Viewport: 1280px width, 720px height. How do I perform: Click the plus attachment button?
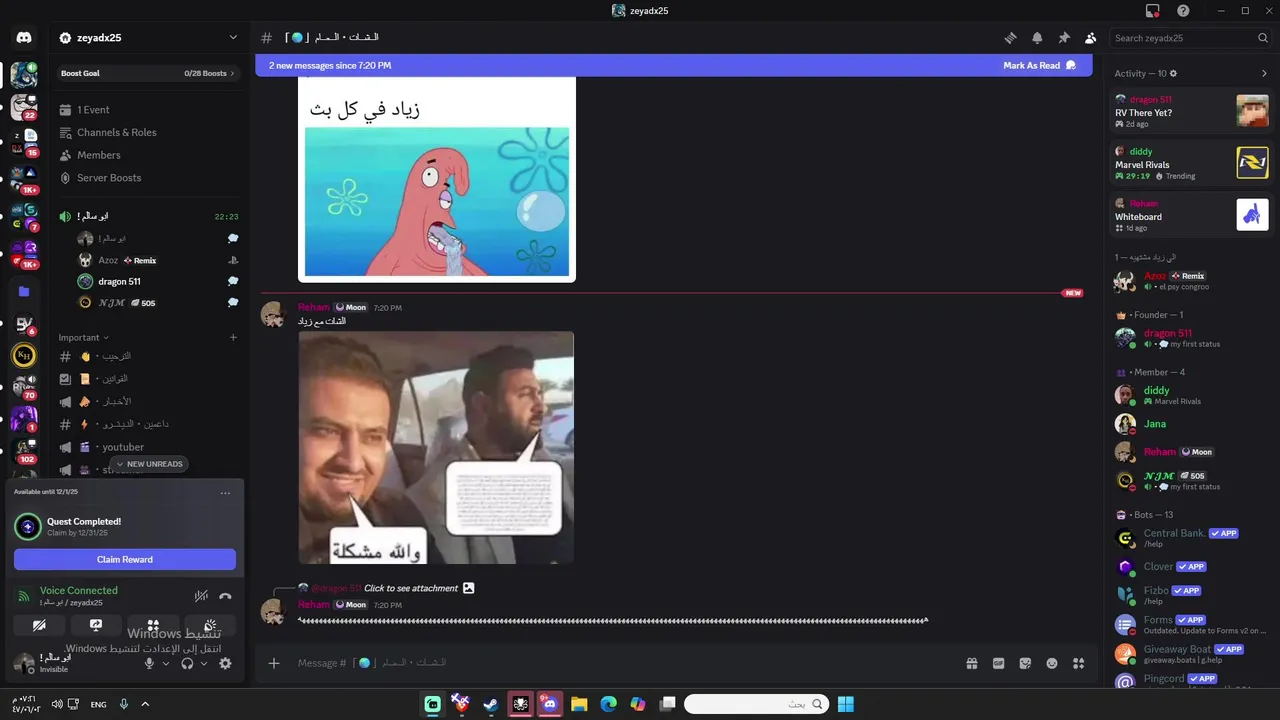pos(274,663)
